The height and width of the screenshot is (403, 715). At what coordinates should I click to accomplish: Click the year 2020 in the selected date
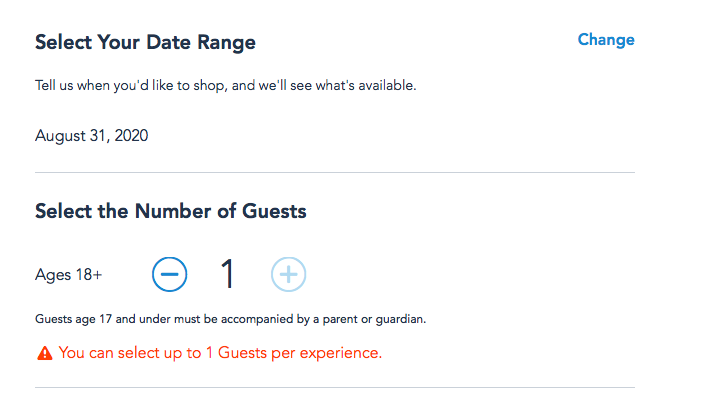[x=129, y=135]
